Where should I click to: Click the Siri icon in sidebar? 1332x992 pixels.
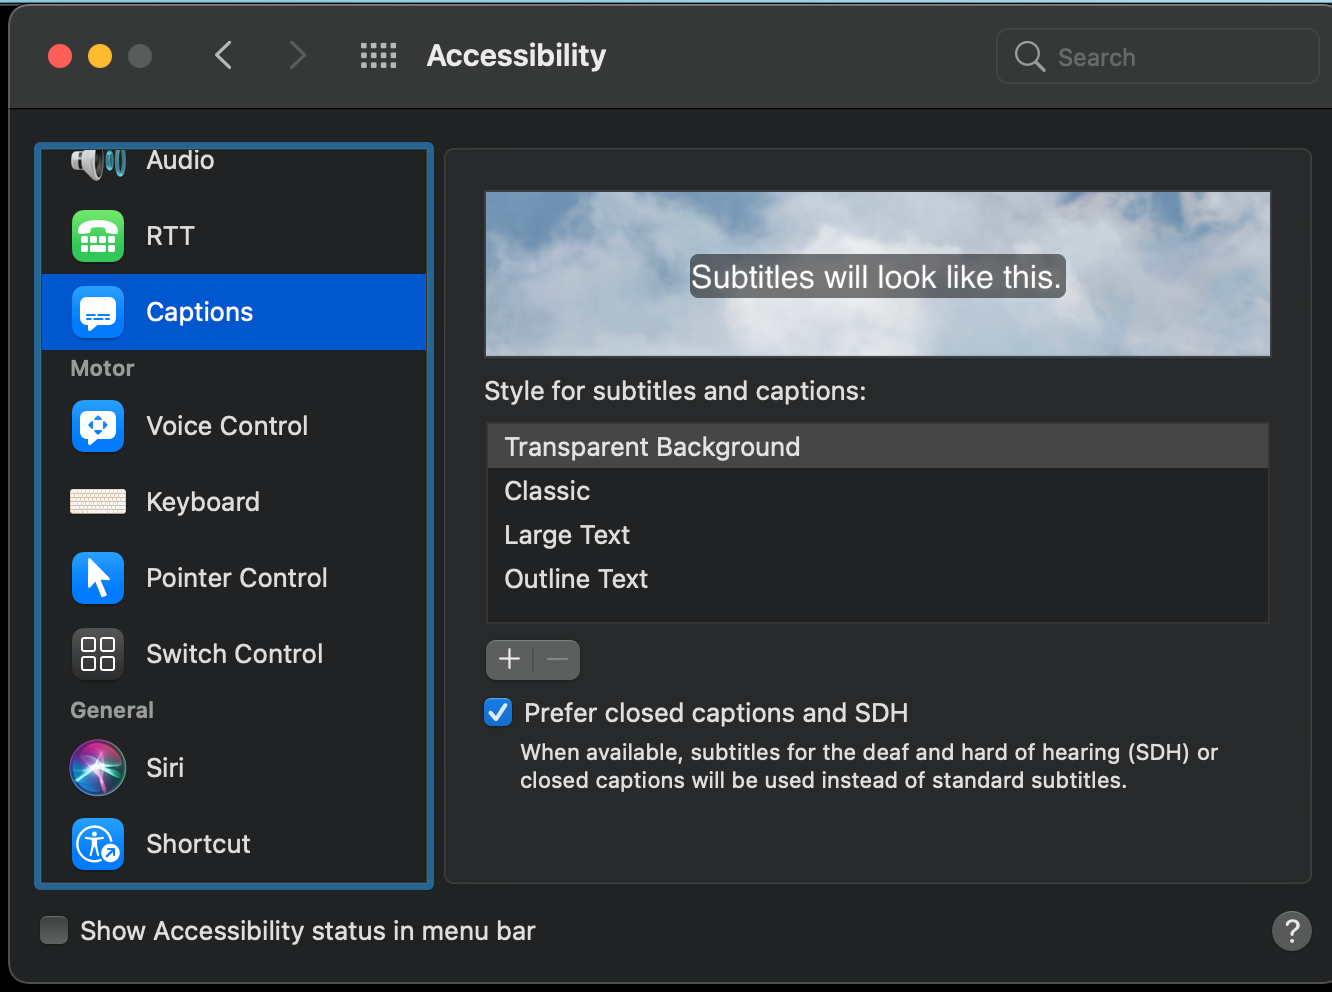coord(98,768)
